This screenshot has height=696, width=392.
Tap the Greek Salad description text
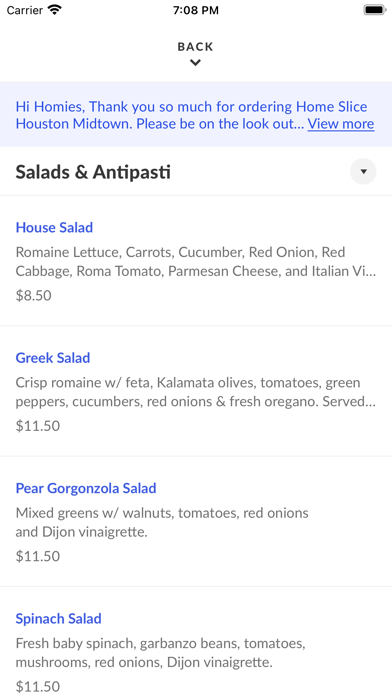coord(196,392)
